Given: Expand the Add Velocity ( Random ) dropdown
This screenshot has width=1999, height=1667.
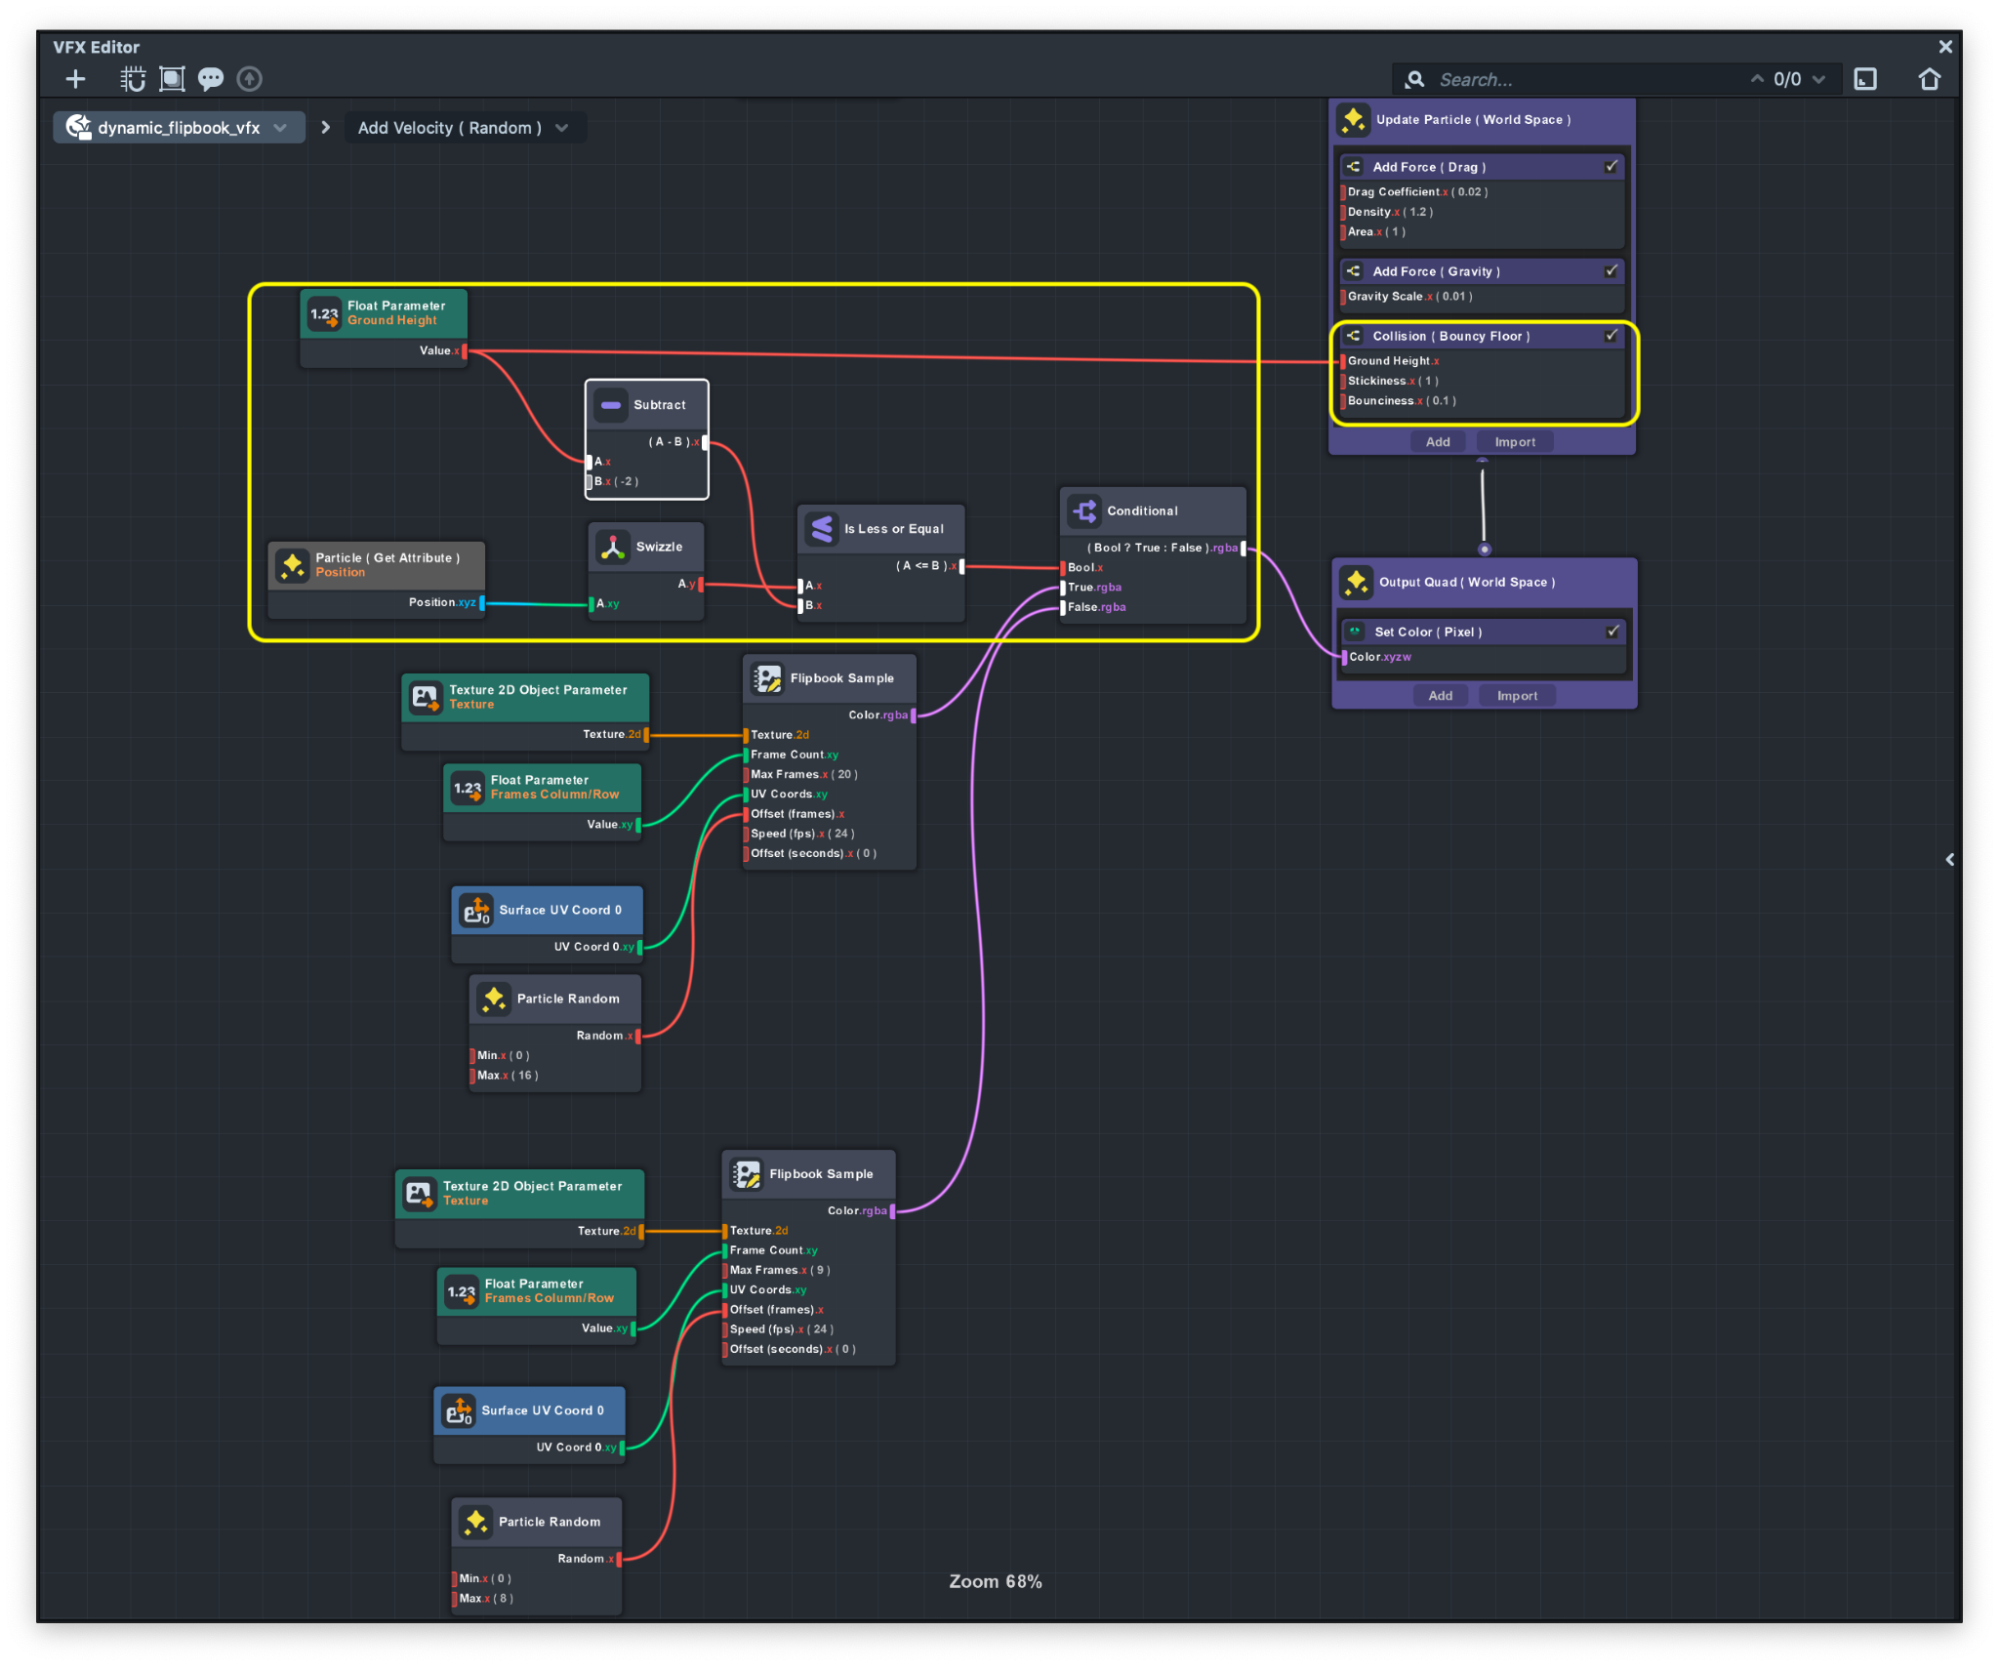Looking at the screenshot, I should pyautogui.click(x=562, y=128).
